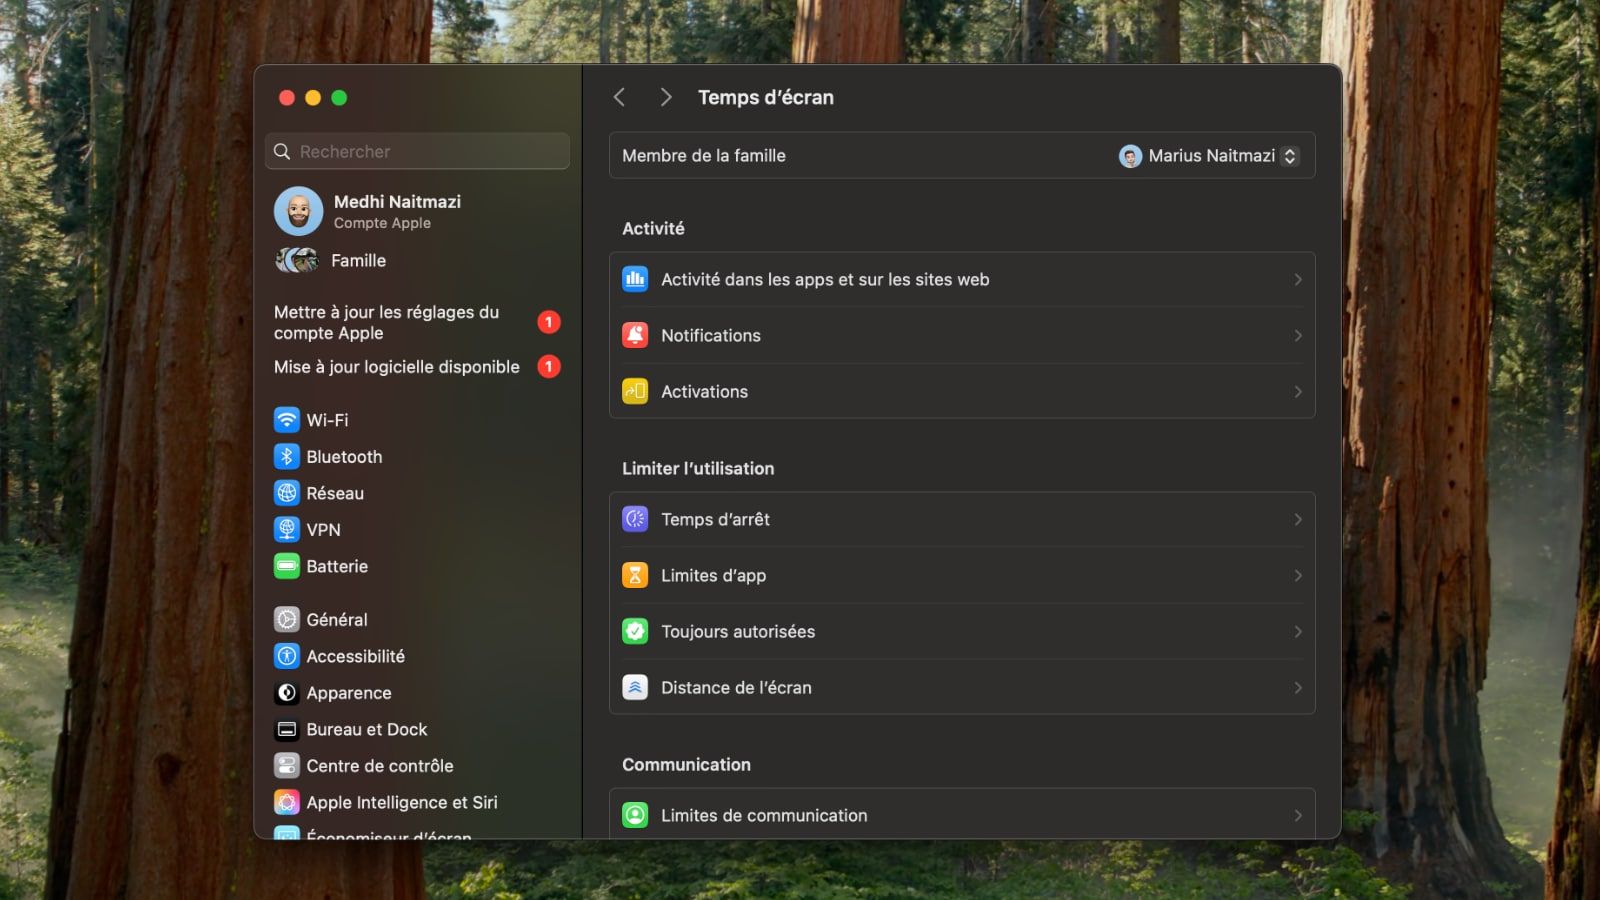Click the Toujours autorisées text
Image resolution: width=1600 pixels, height=900 pixels.
point(738,631)
